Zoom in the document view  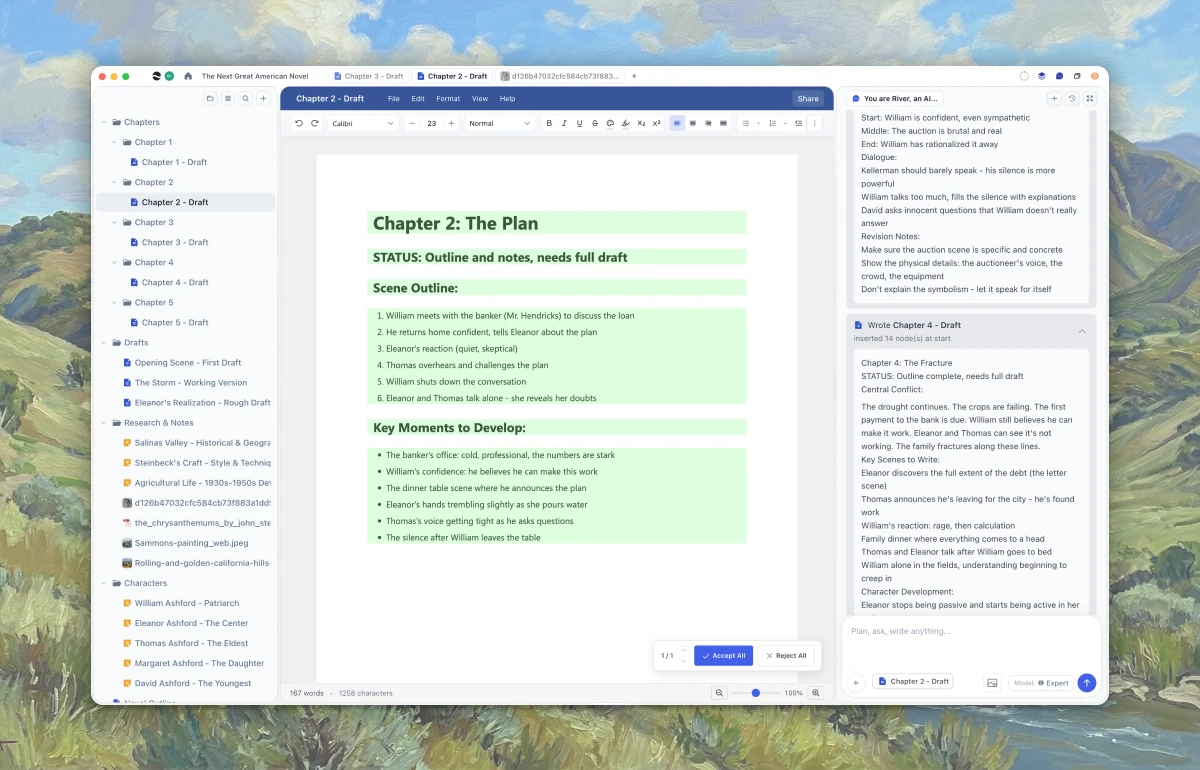(816, 693)
